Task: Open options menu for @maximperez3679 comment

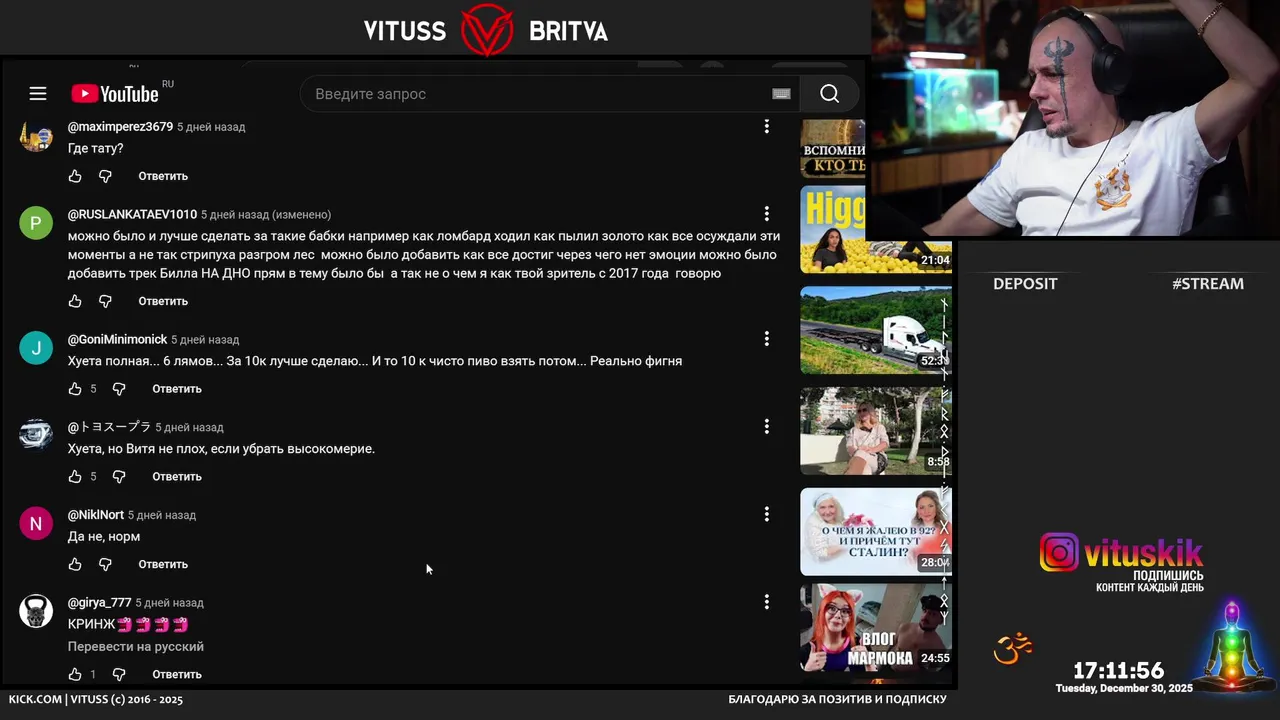Action: point(767,126)
